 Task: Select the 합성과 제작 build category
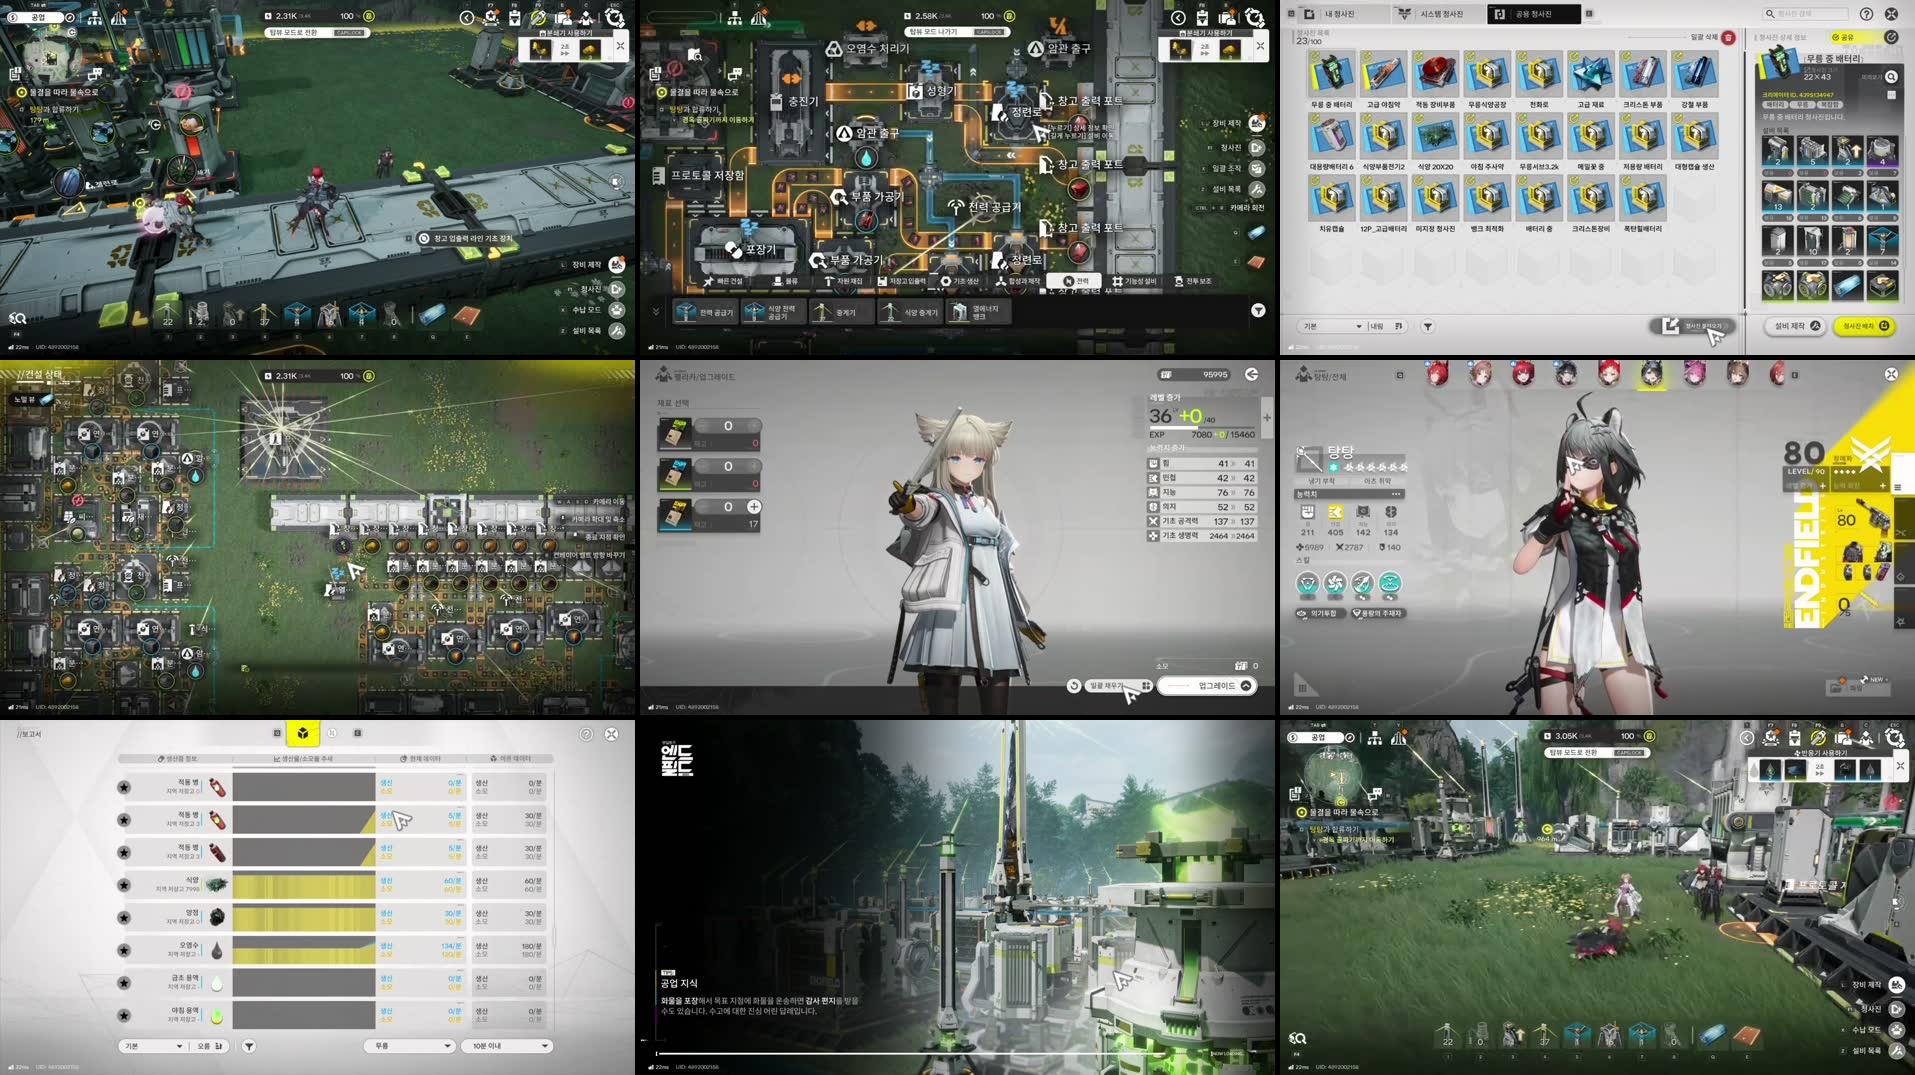click(1018, 281)
